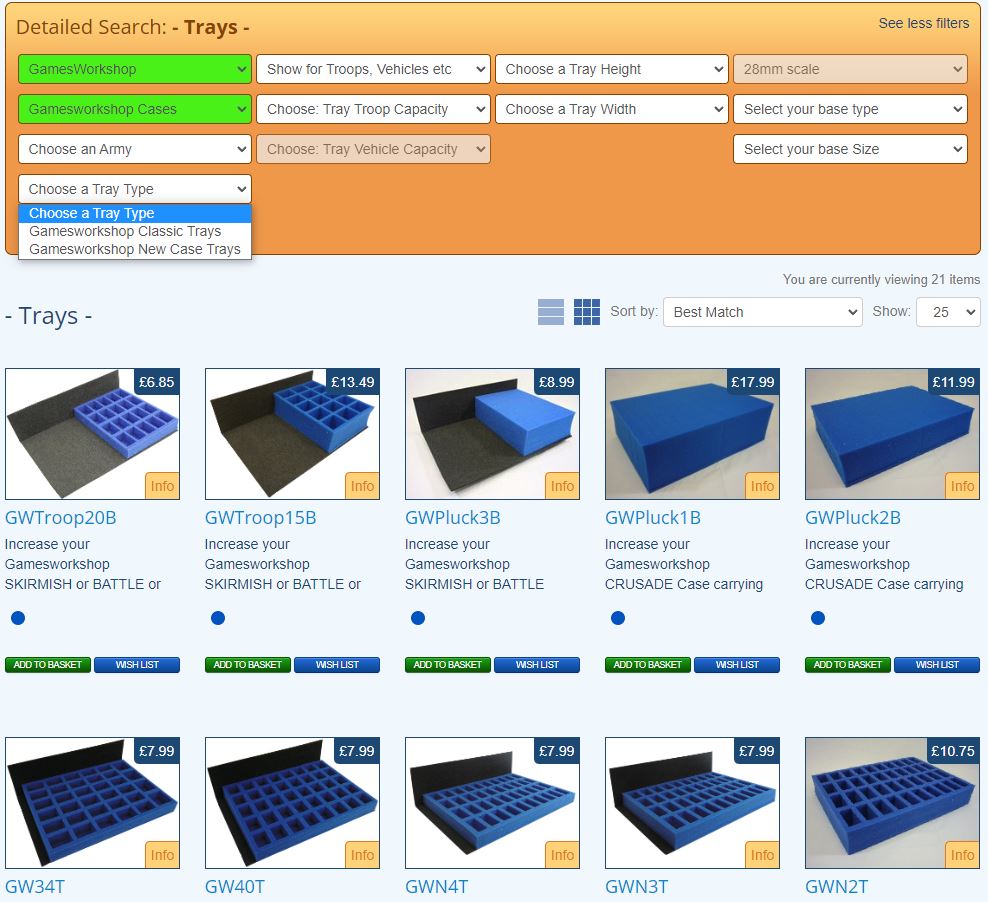
Task: Add GWTroop20B to basket
Action: click(48, 665)
